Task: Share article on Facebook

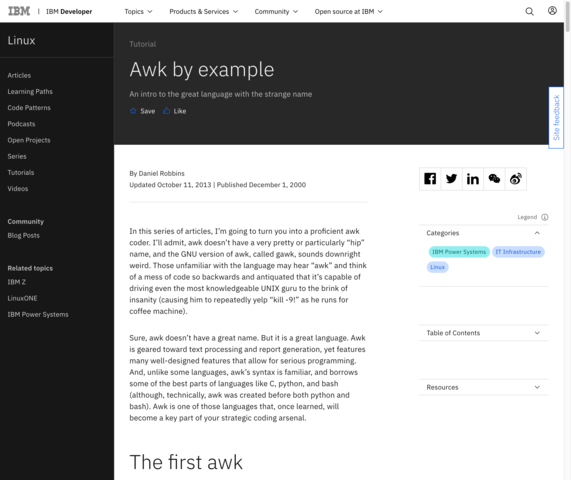Action: click(x=430, y=179)
